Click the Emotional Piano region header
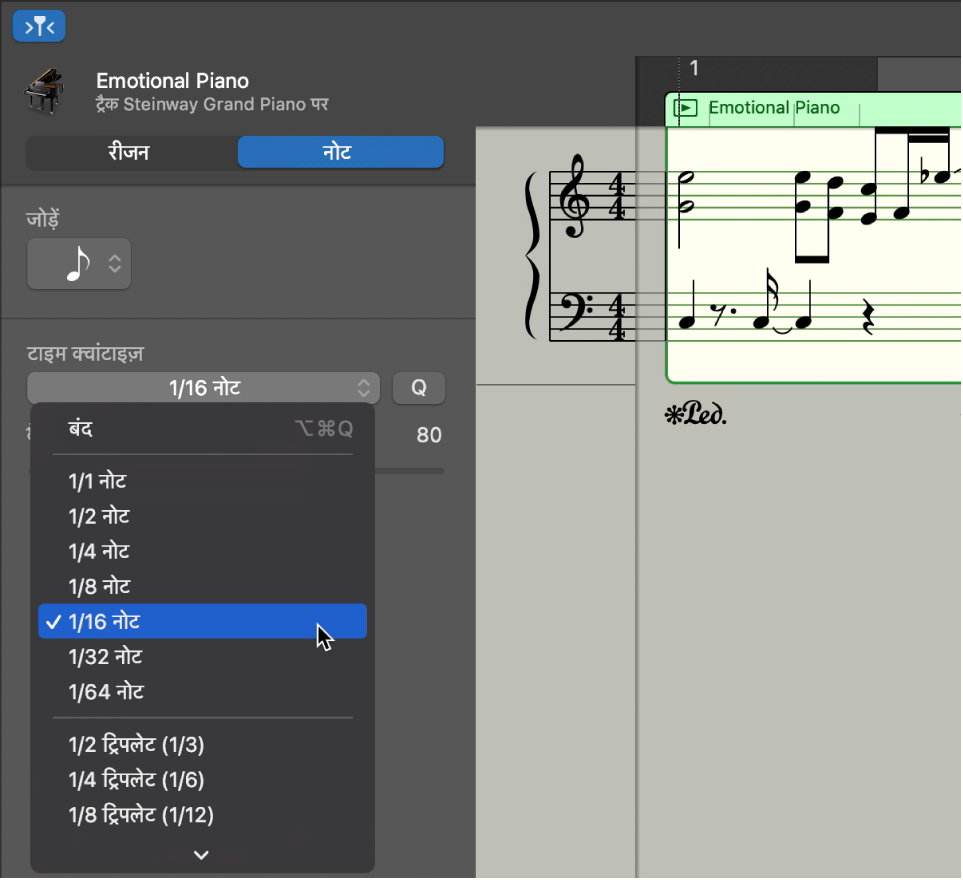The image size is (963, 880). pyautogui.click(x=814, y=109)
